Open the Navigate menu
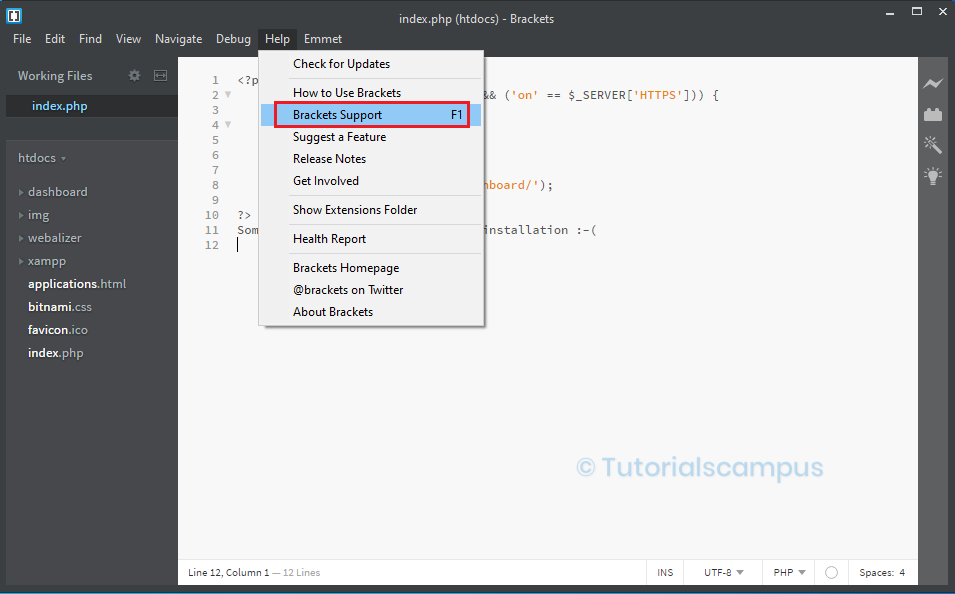The height and width of the screenshot is (594, 955). (178, 39)
